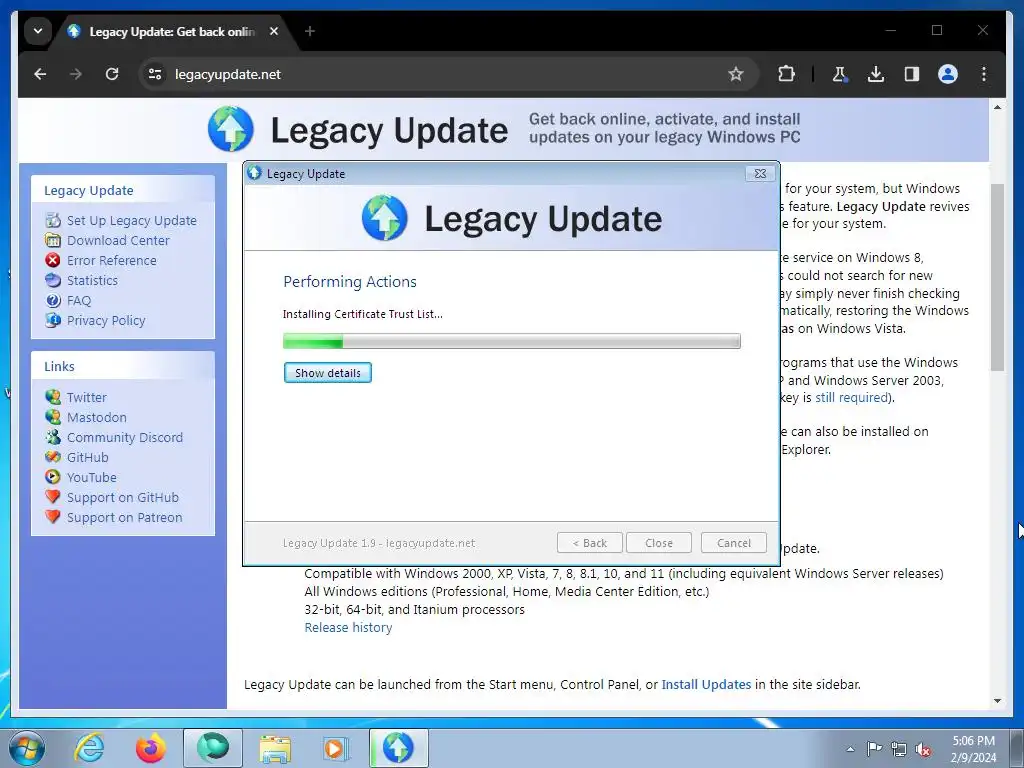This screenshot has width=1024, height=768.
Task: Select the Legacy Update browser tab
Action: point(172,31)
